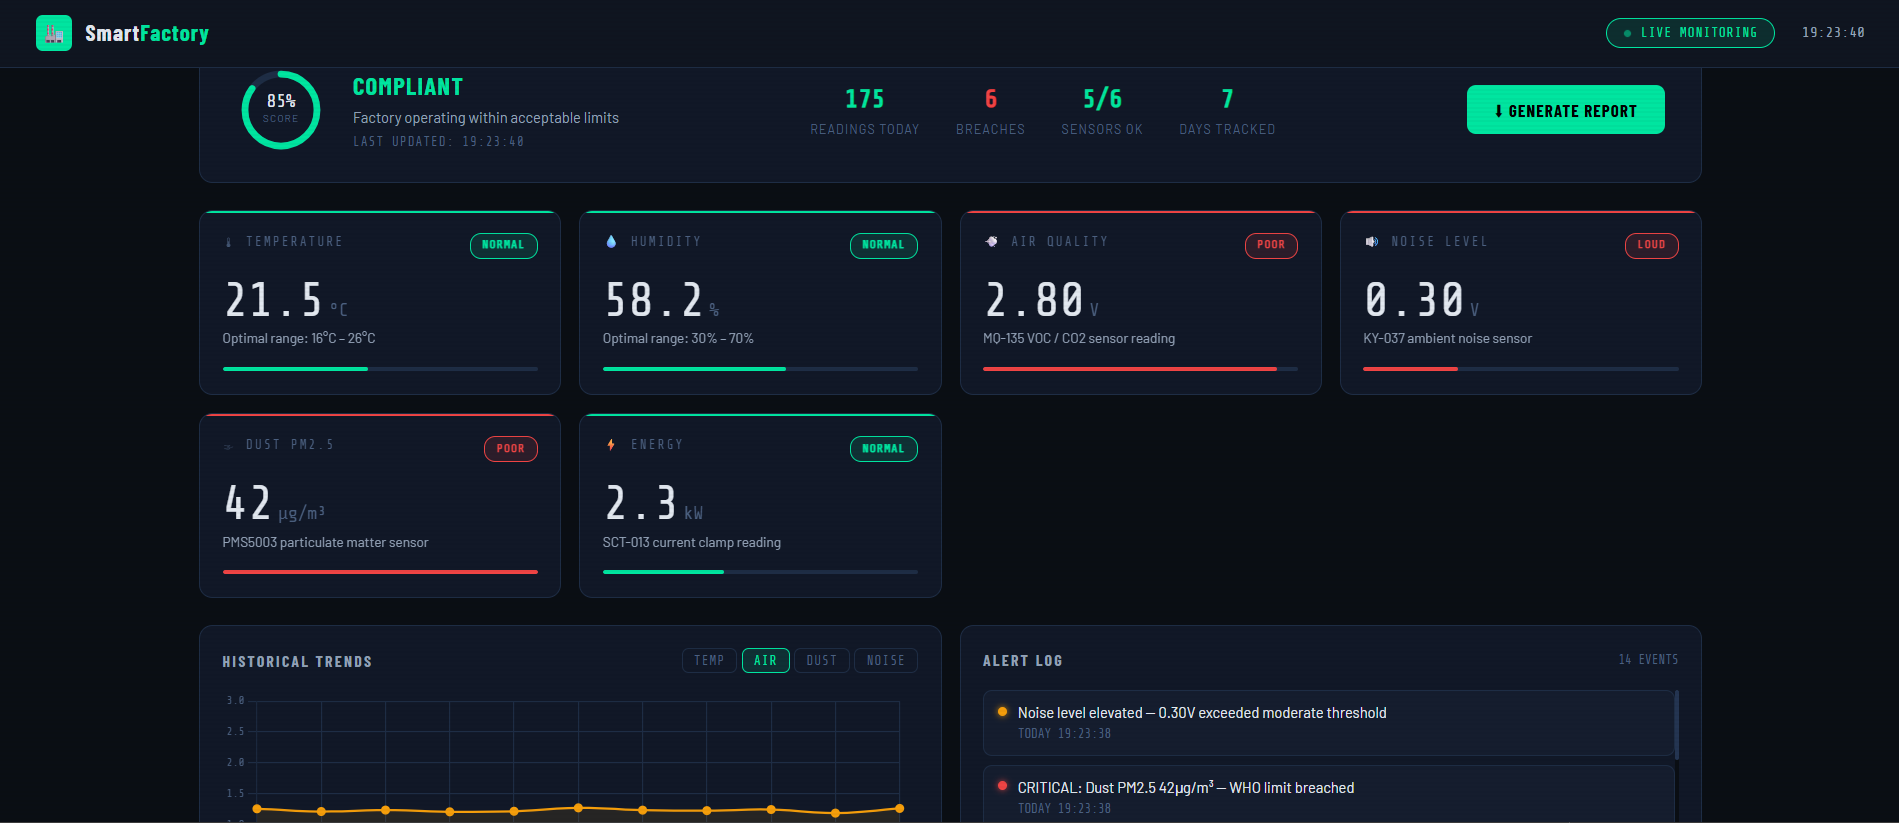
Task: Click the Noise Level progress bar
Action: pyautogui.click(x=1520, y=369)
